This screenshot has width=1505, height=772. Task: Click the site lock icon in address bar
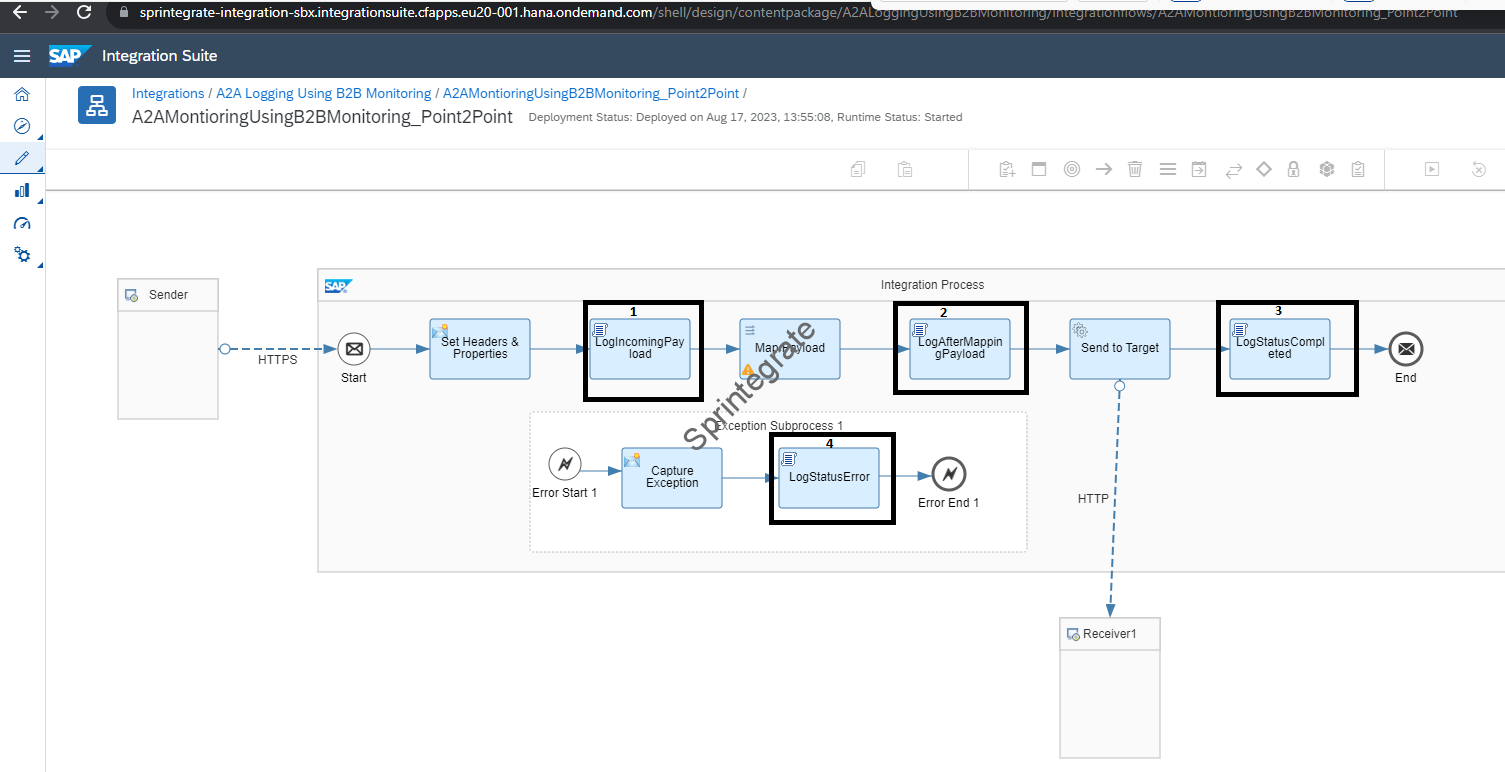[123, 13]
